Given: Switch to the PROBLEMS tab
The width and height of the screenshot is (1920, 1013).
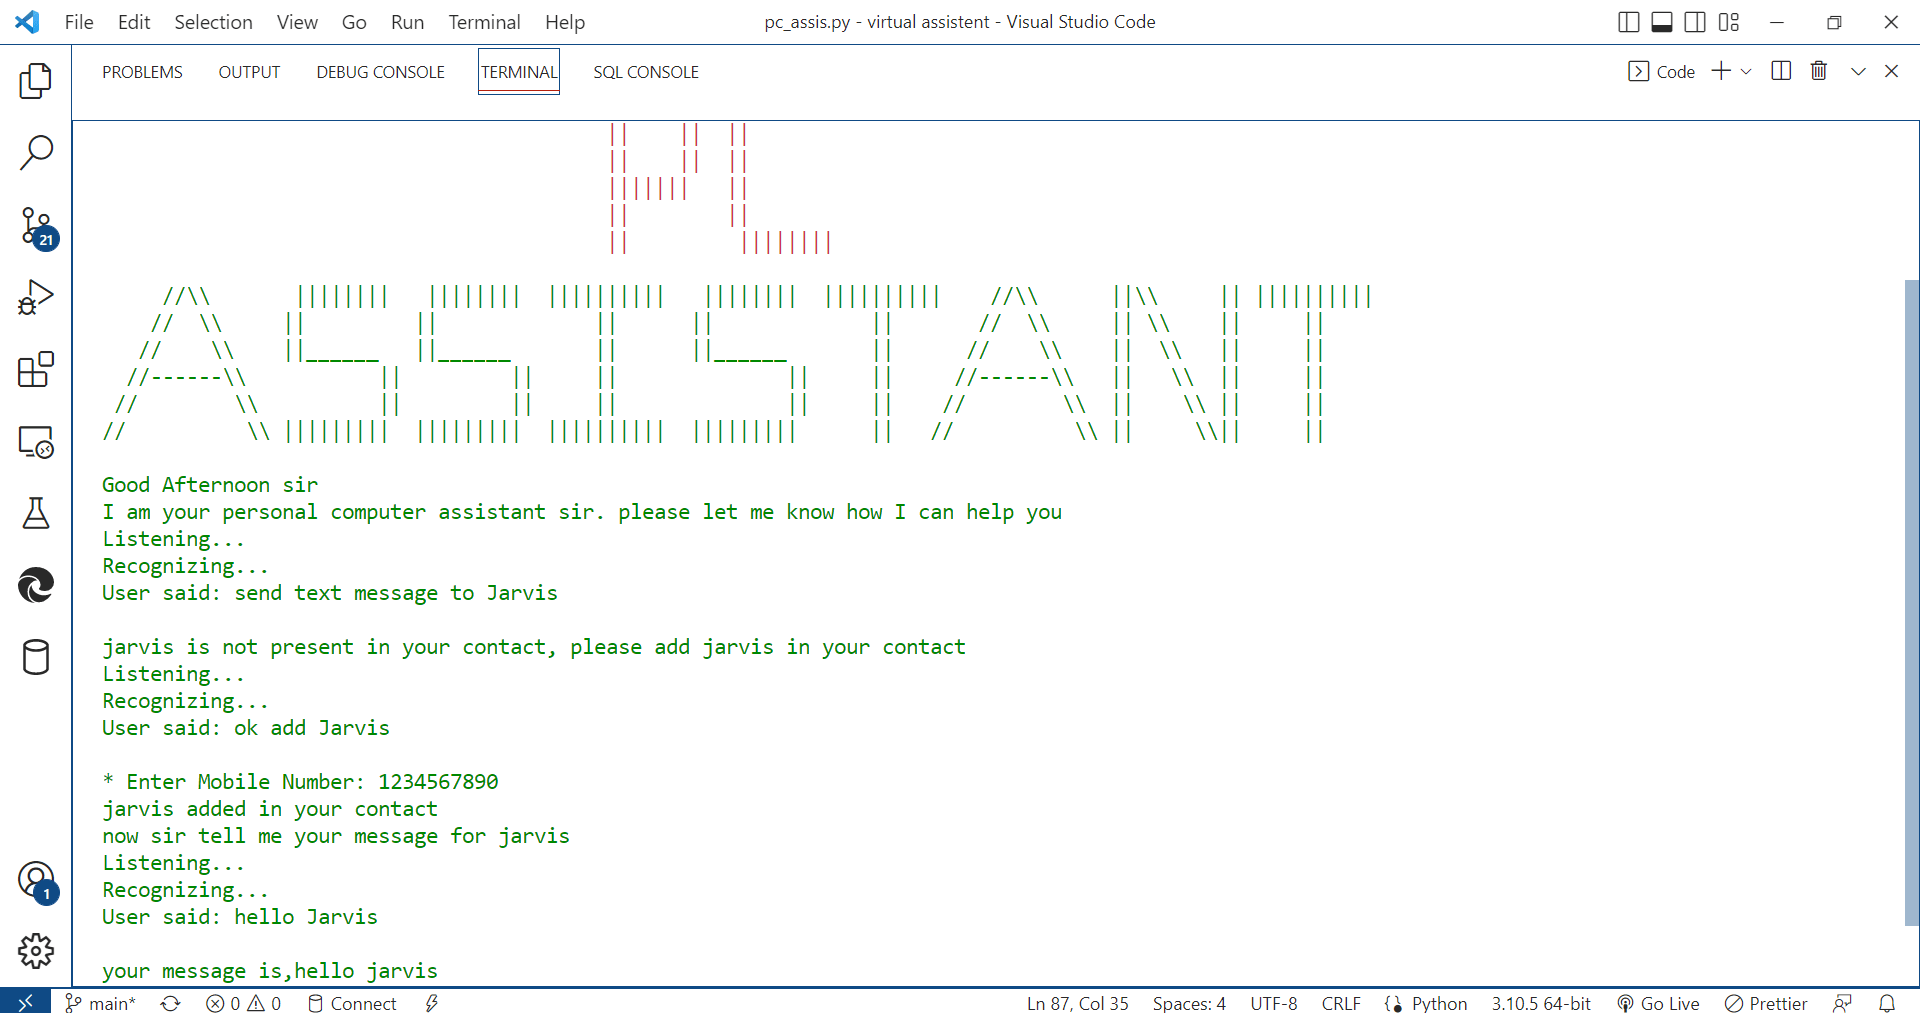Looking at the screenshot, I should 142,72.
